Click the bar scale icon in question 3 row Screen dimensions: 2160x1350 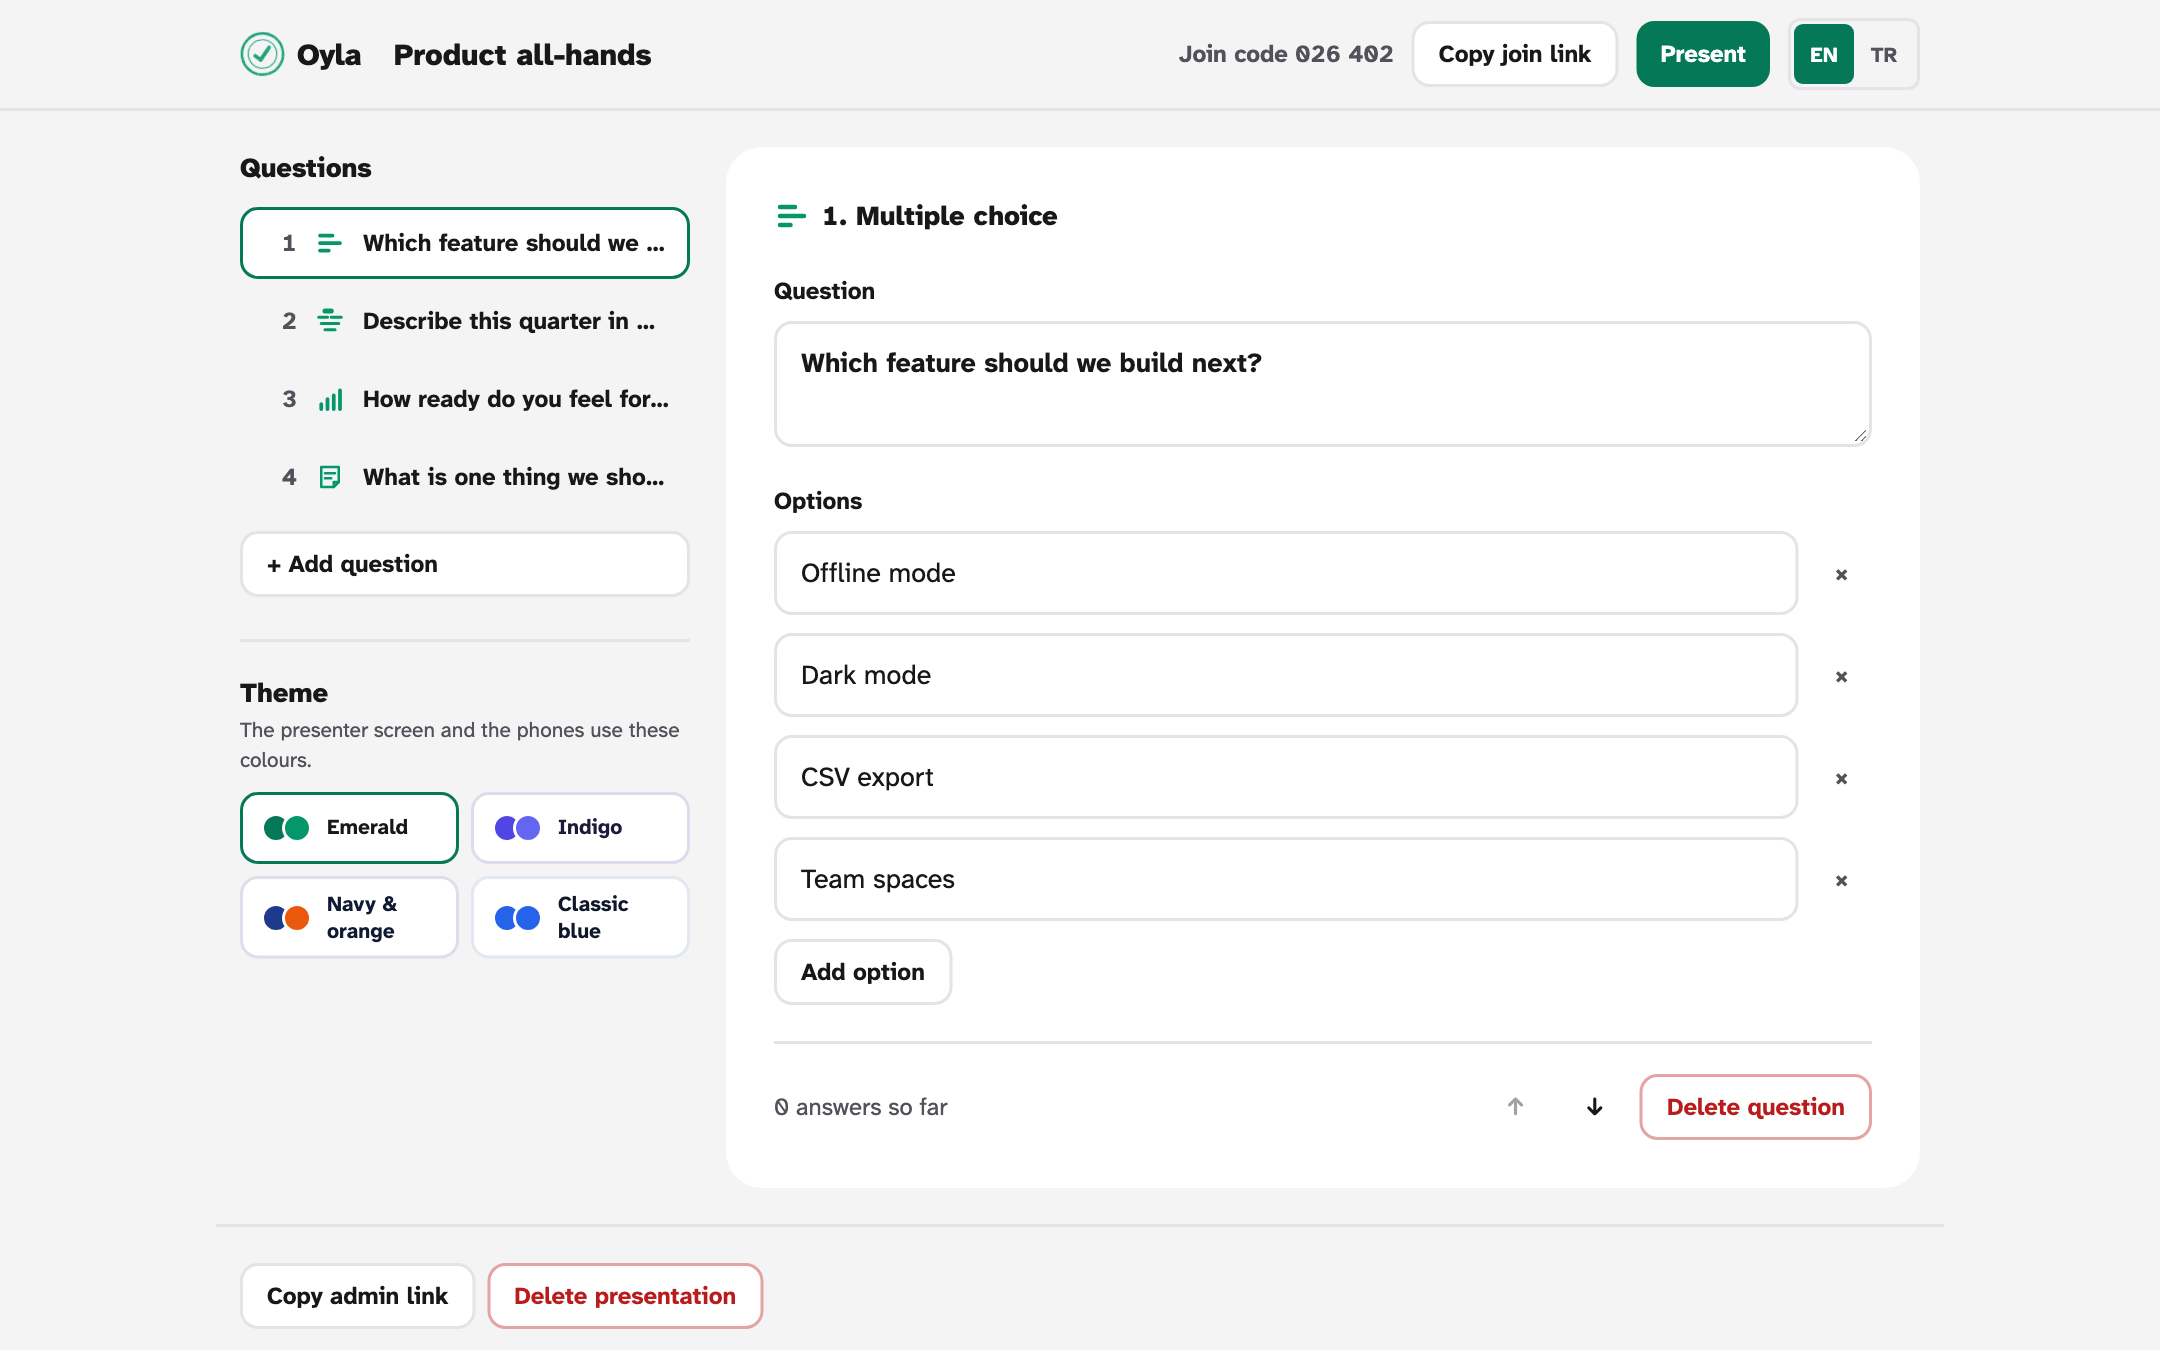click(330, 399)
